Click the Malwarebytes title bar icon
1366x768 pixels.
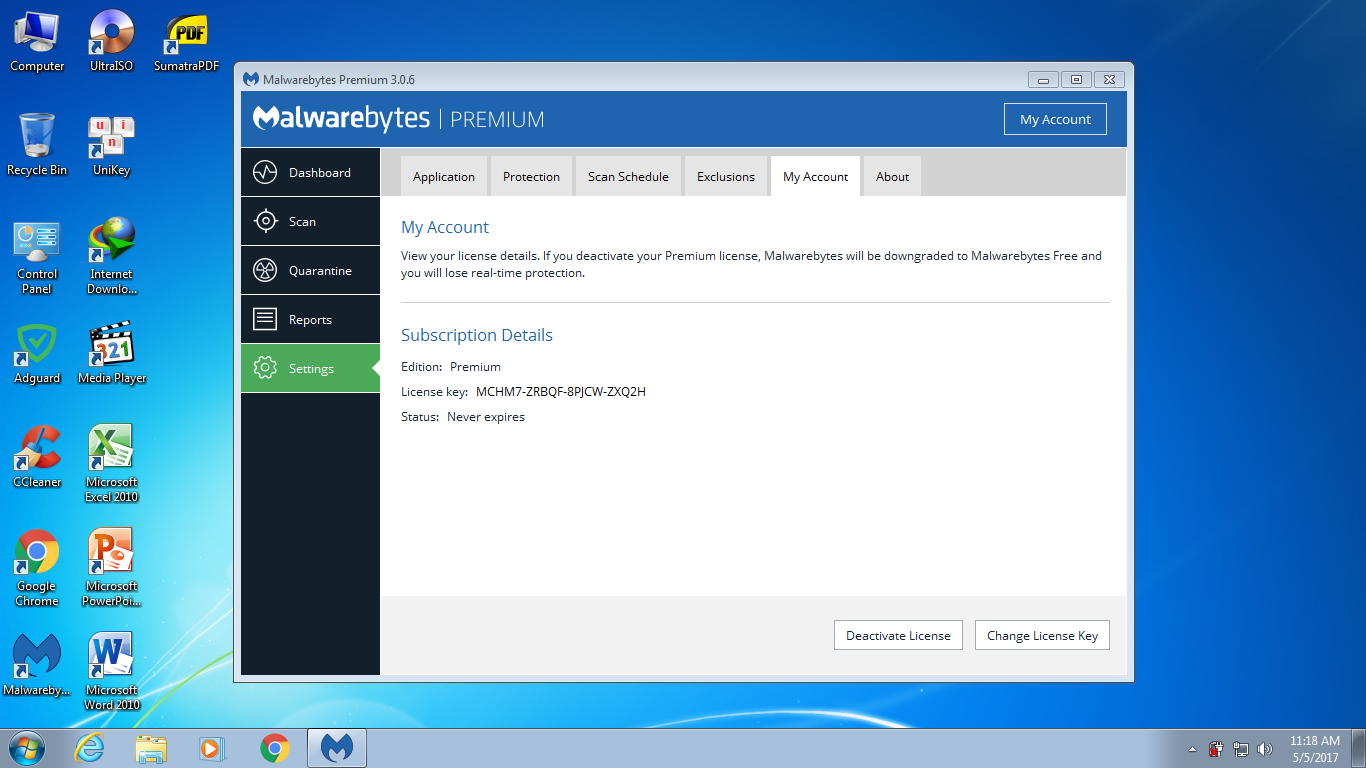point(250,79)
